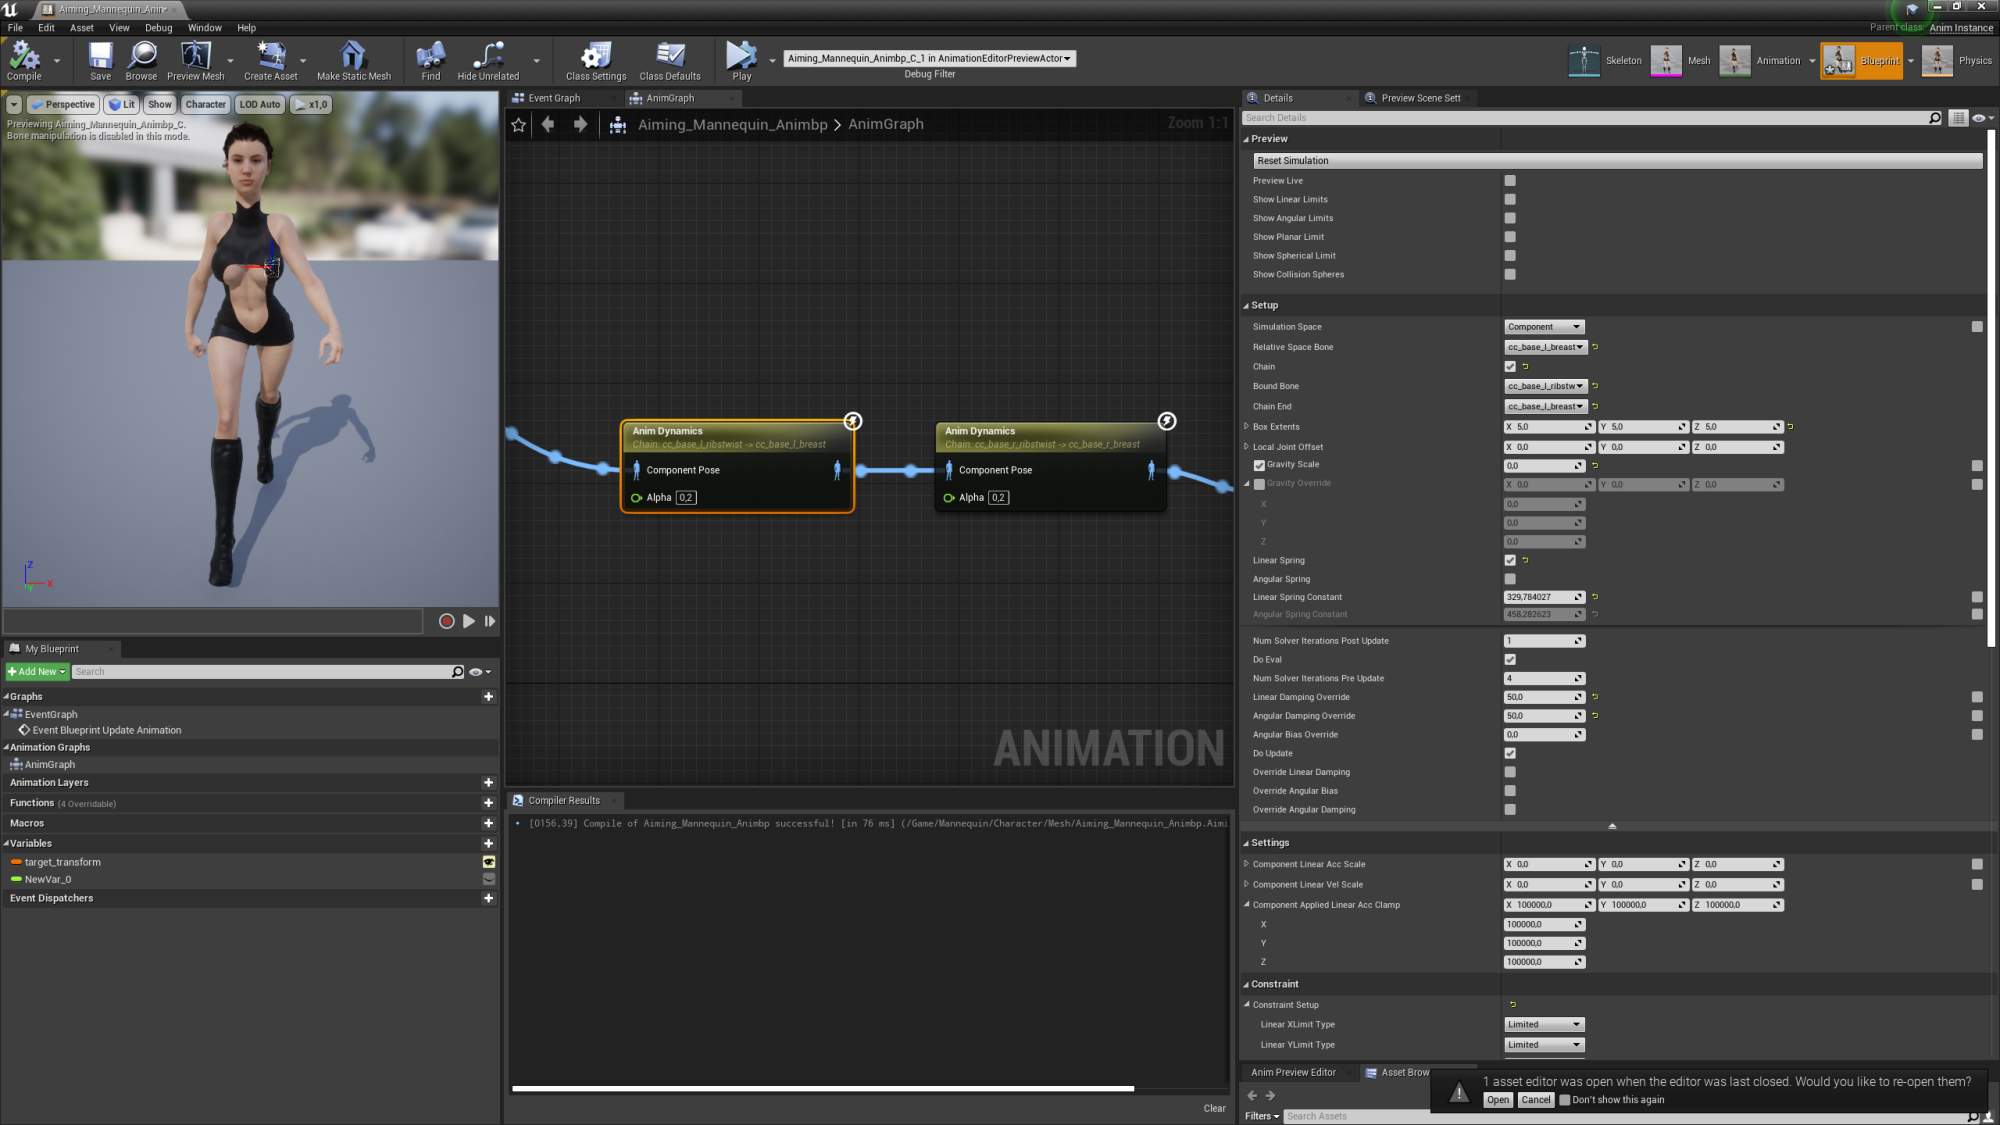
Task: Click the viewport animation timeline scrub bar
Action: [213, 621]
